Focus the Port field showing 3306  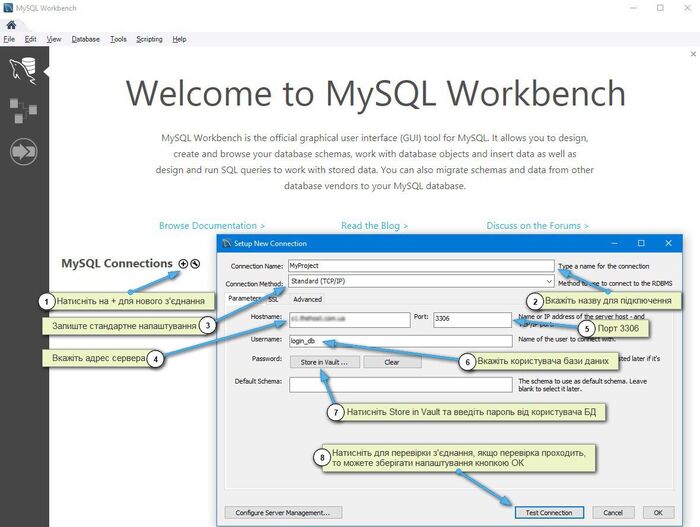tap(472, 319)
